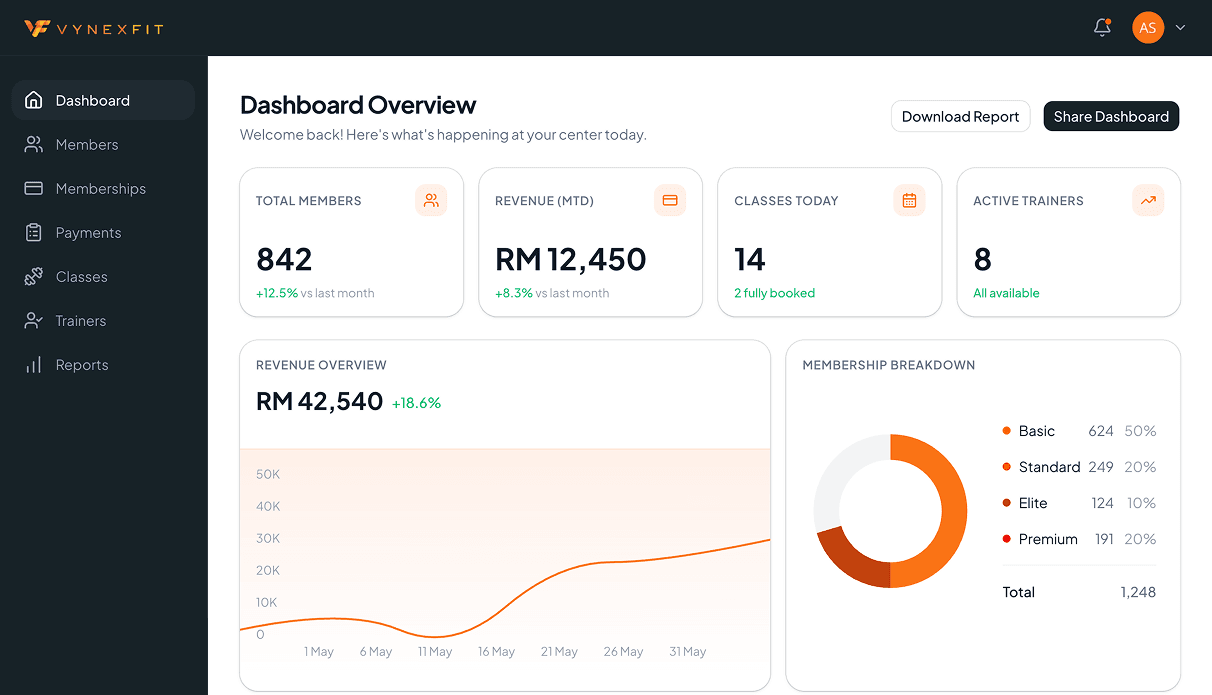Open the notifications bell
Viewport: 1212px width, 695px height.
[1102, 28]
